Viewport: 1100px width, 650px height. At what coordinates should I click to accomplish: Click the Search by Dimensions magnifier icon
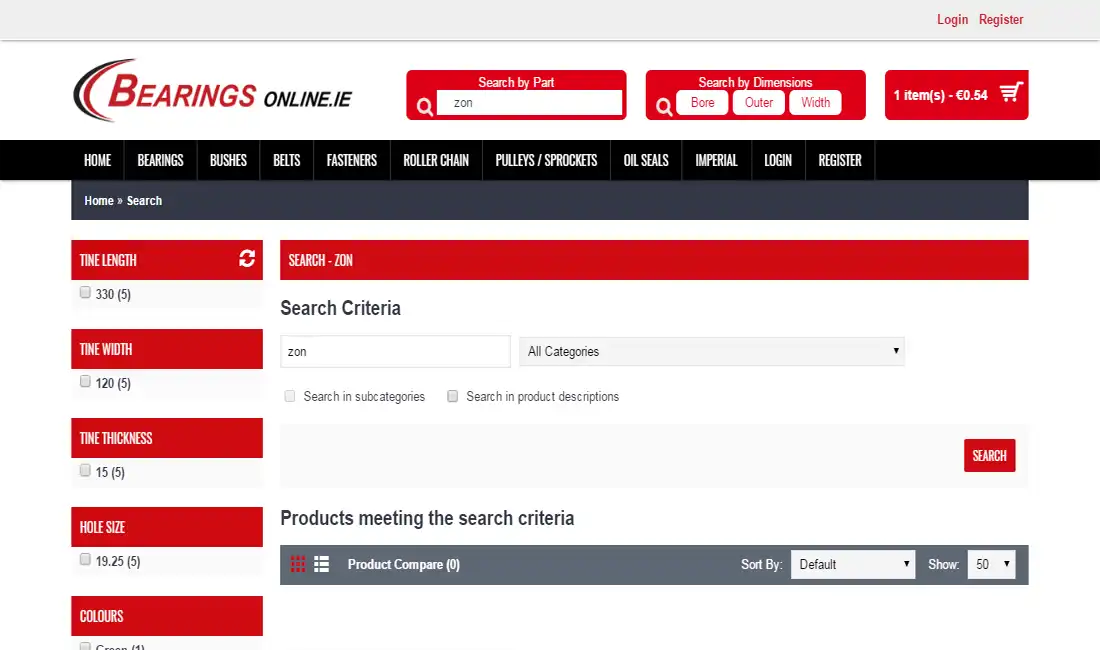[664, 107]
